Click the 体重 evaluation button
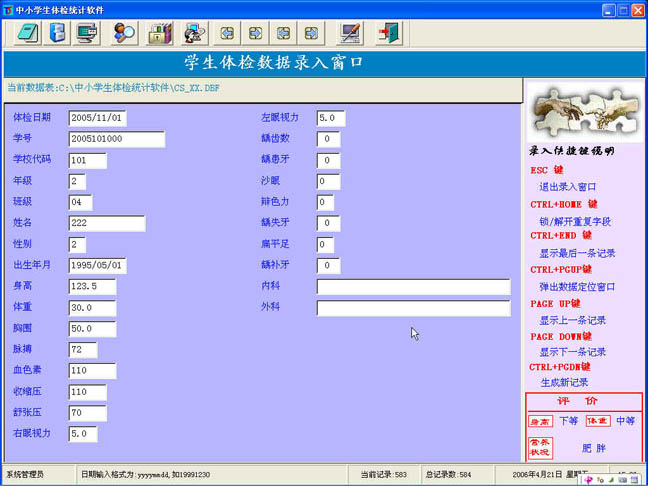The height and width of the screenshot is (486, 648). click(x=597, y=421)
